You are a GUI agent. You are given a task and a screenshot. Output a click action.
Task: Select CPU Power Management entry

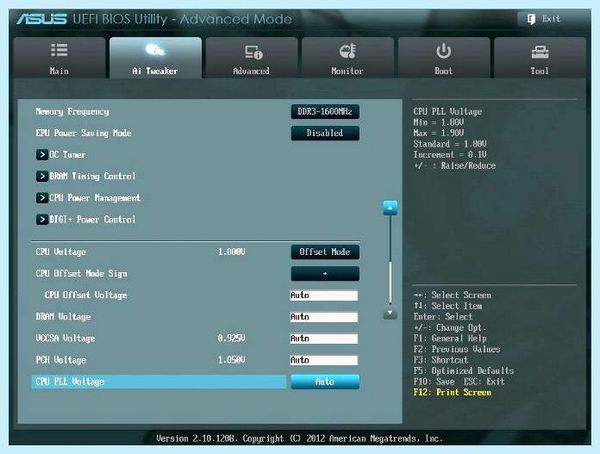pos(95,198)
